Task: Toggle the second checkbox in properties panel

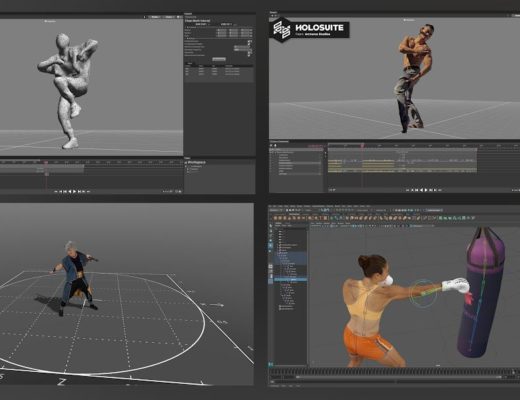Action: [249, 44]
